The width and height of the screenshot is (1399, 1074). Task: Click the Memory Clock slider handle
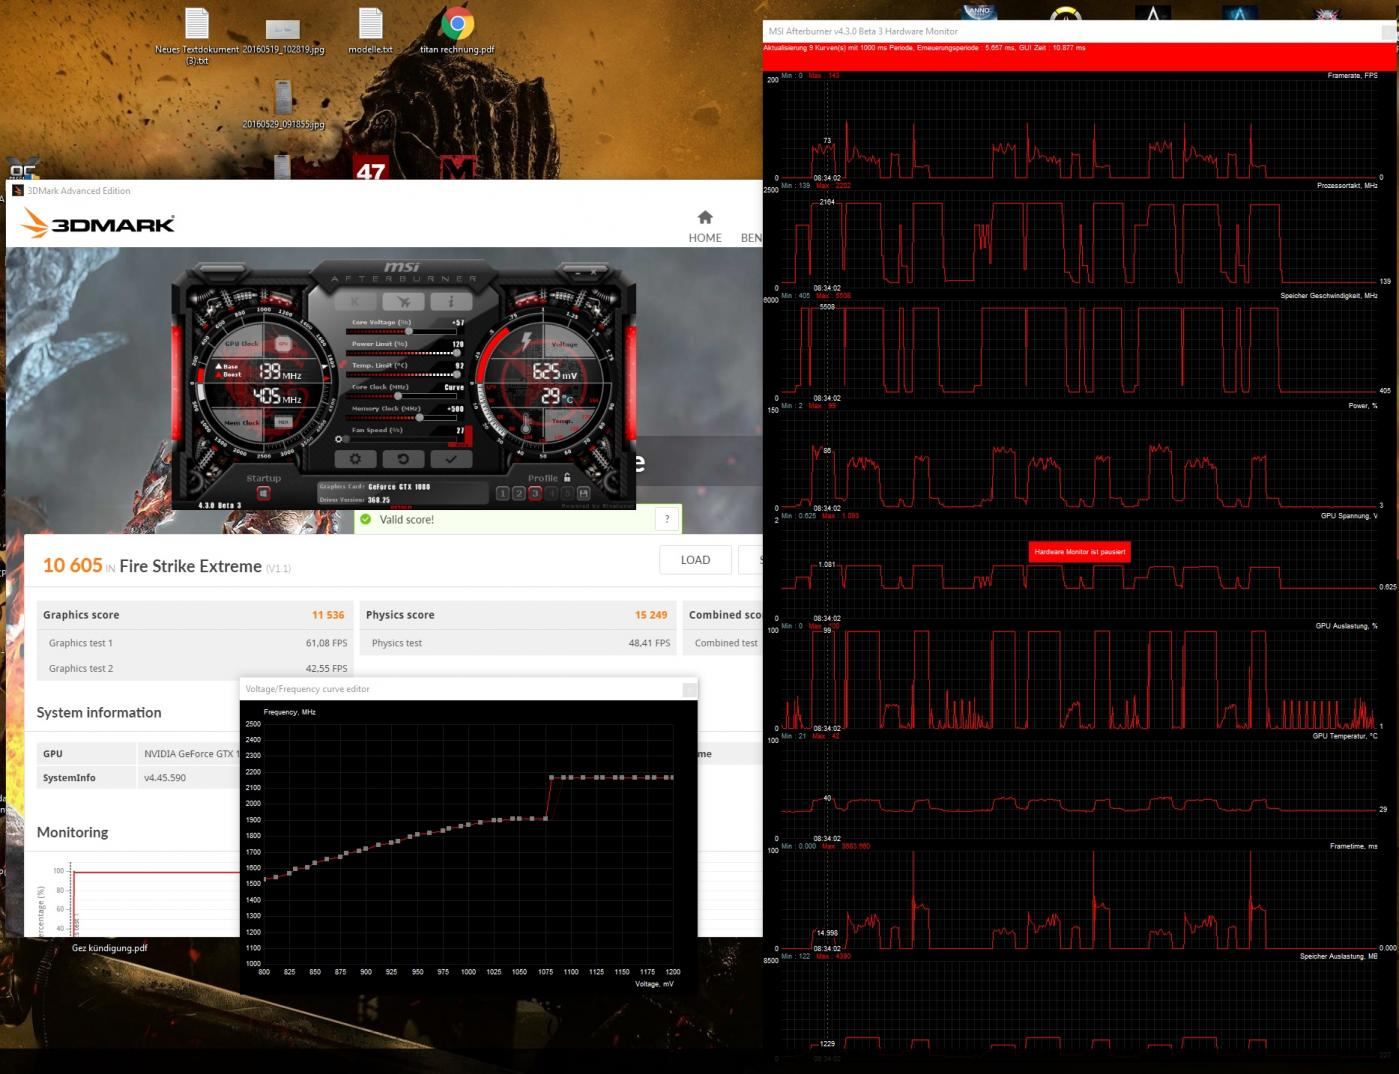coord(419,417)
